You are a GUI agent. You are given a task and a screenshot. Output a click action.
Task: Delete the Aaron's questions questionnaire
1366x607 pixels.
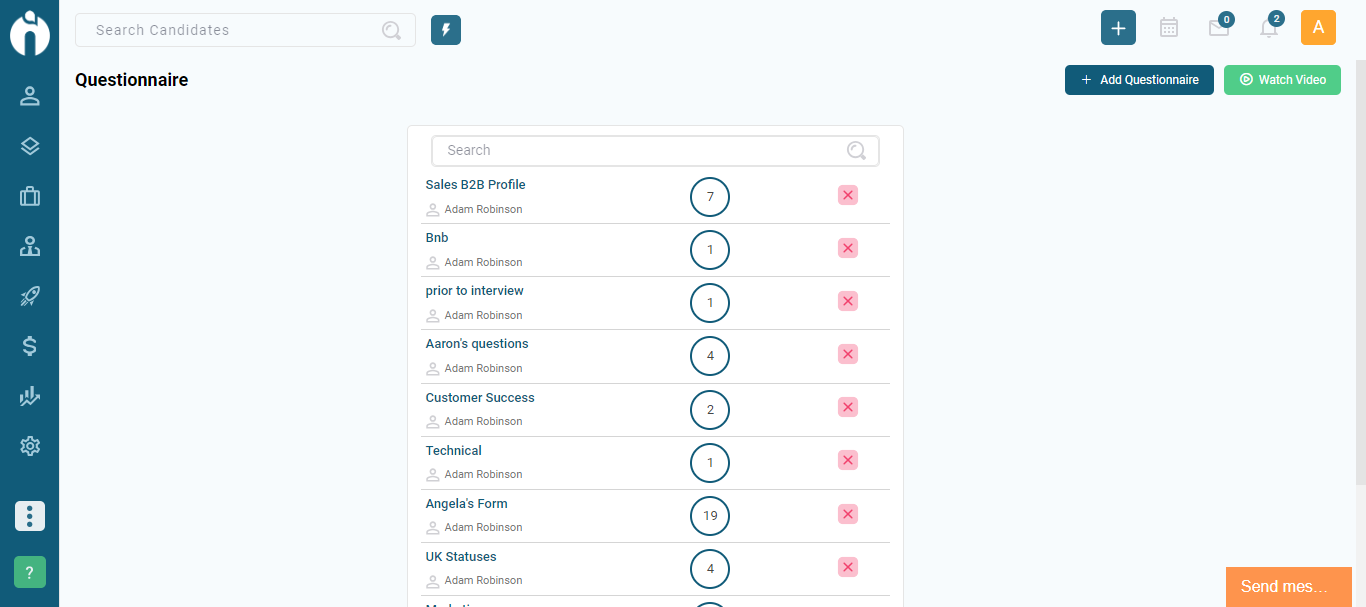click(848, 354)
